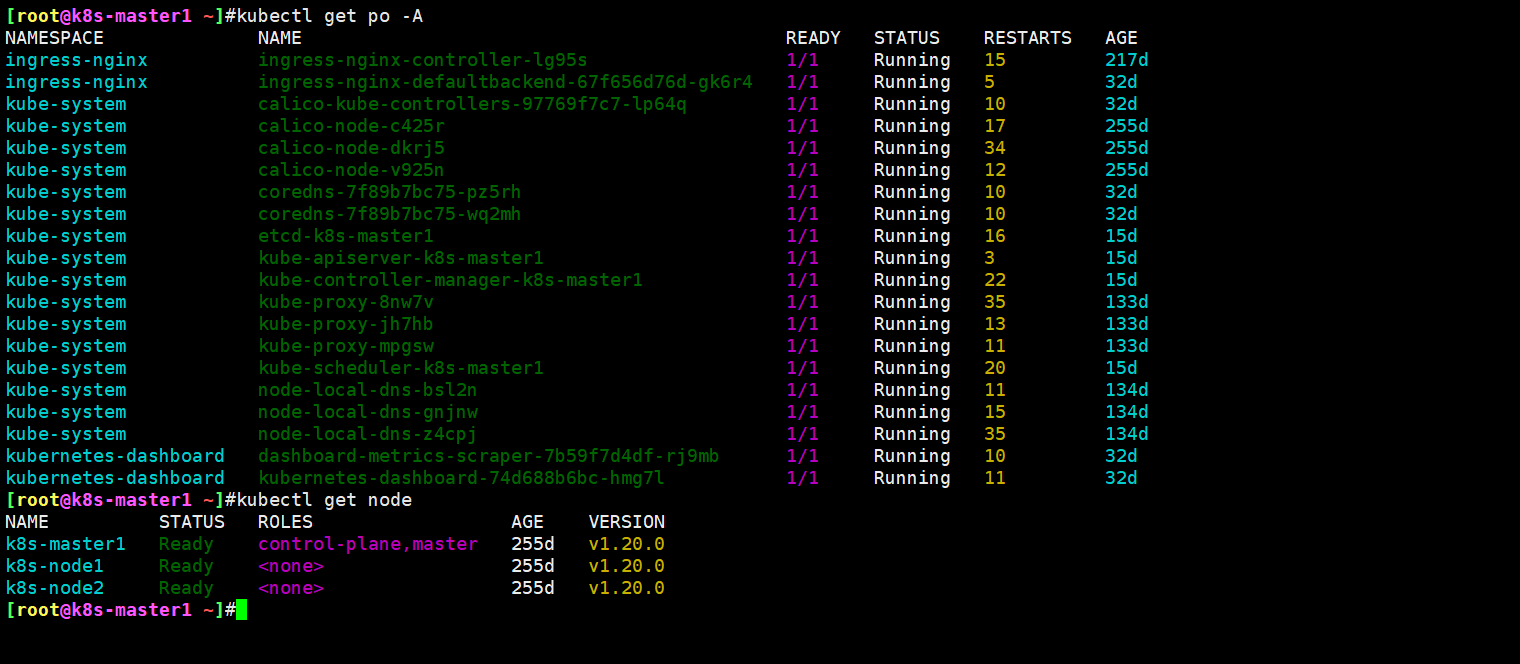Click the Ready status of k8s-node1
Image resolution: width=1520 pixels, height=664 pixels.
click(x=186, y=566)
